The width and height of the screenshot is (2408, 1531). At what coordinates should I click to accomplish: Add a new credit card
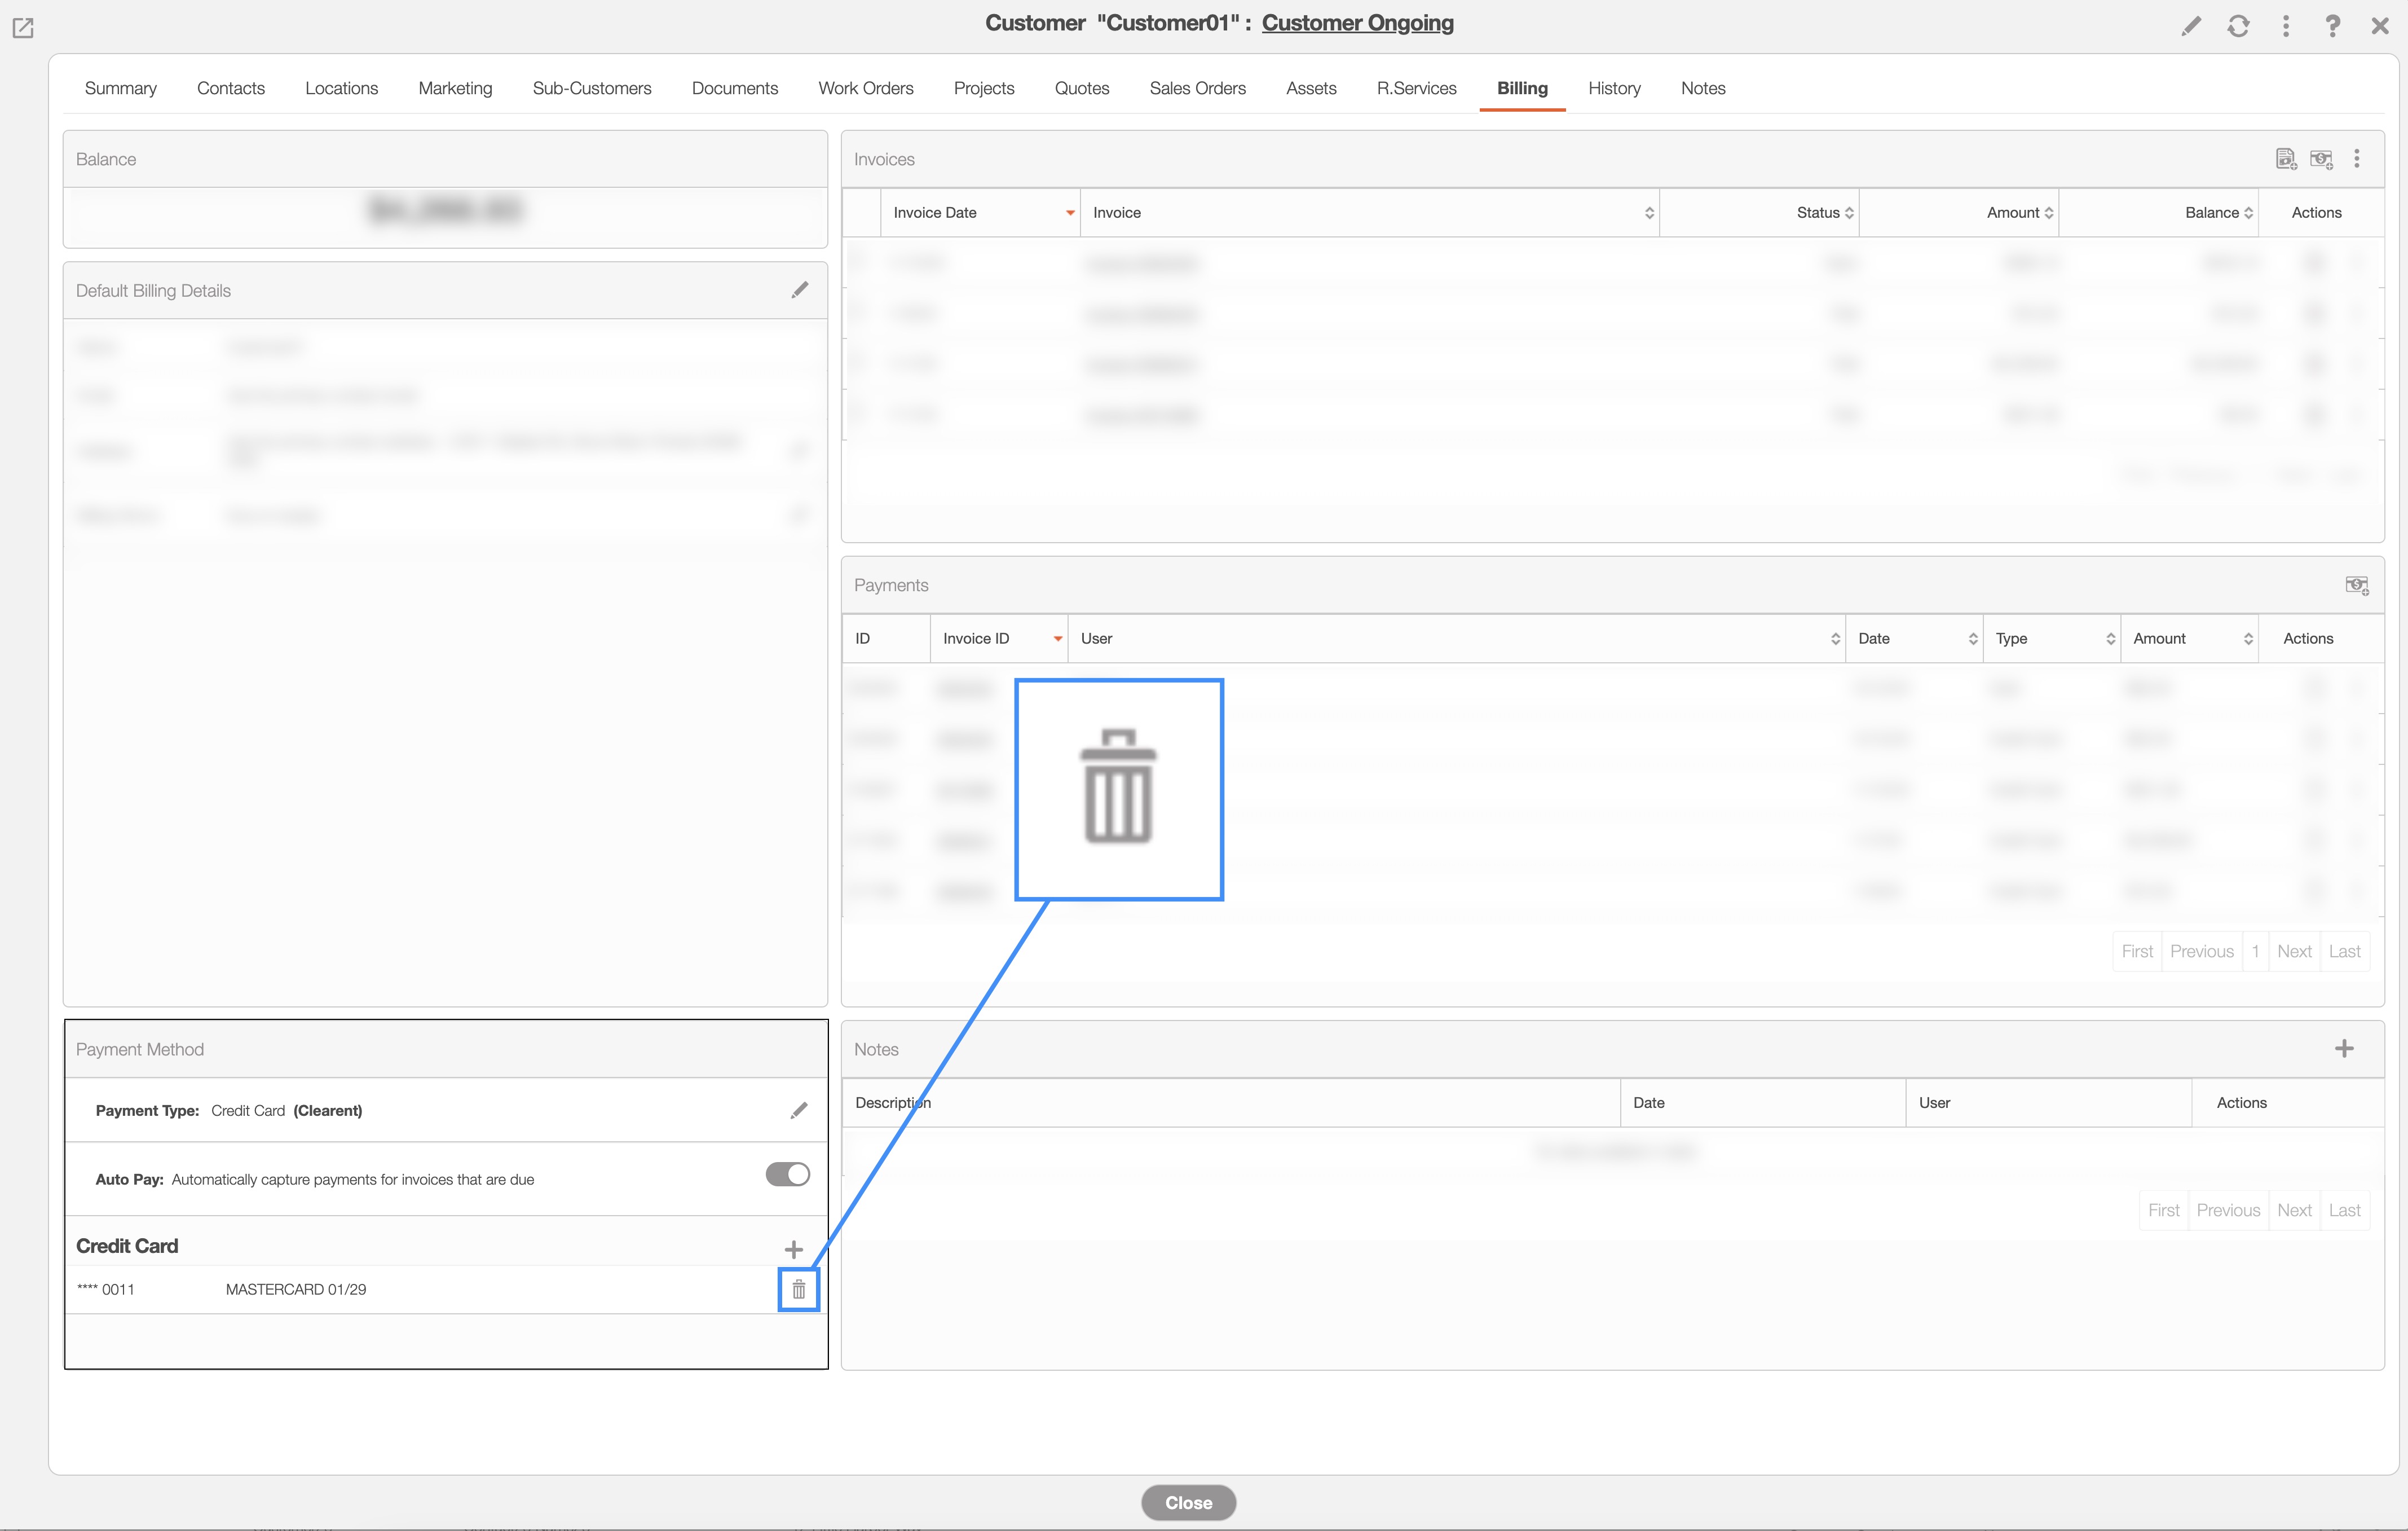coord(793,1249)
